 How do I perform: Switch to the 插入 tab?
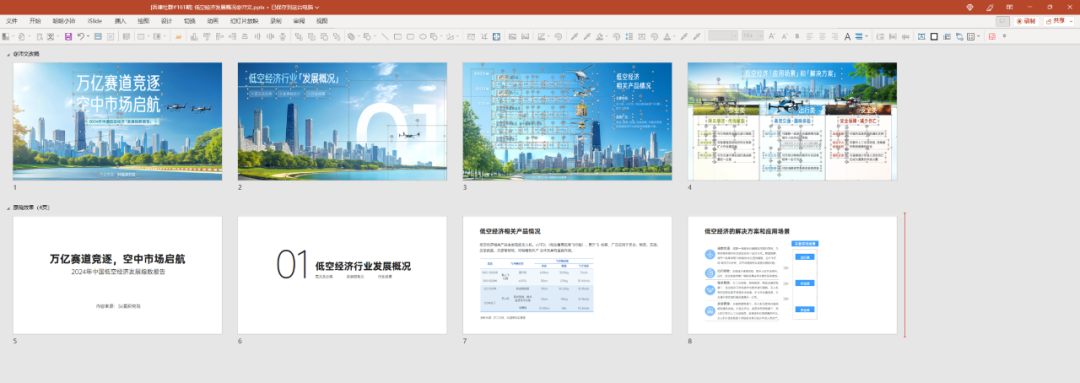pos(121,21)
